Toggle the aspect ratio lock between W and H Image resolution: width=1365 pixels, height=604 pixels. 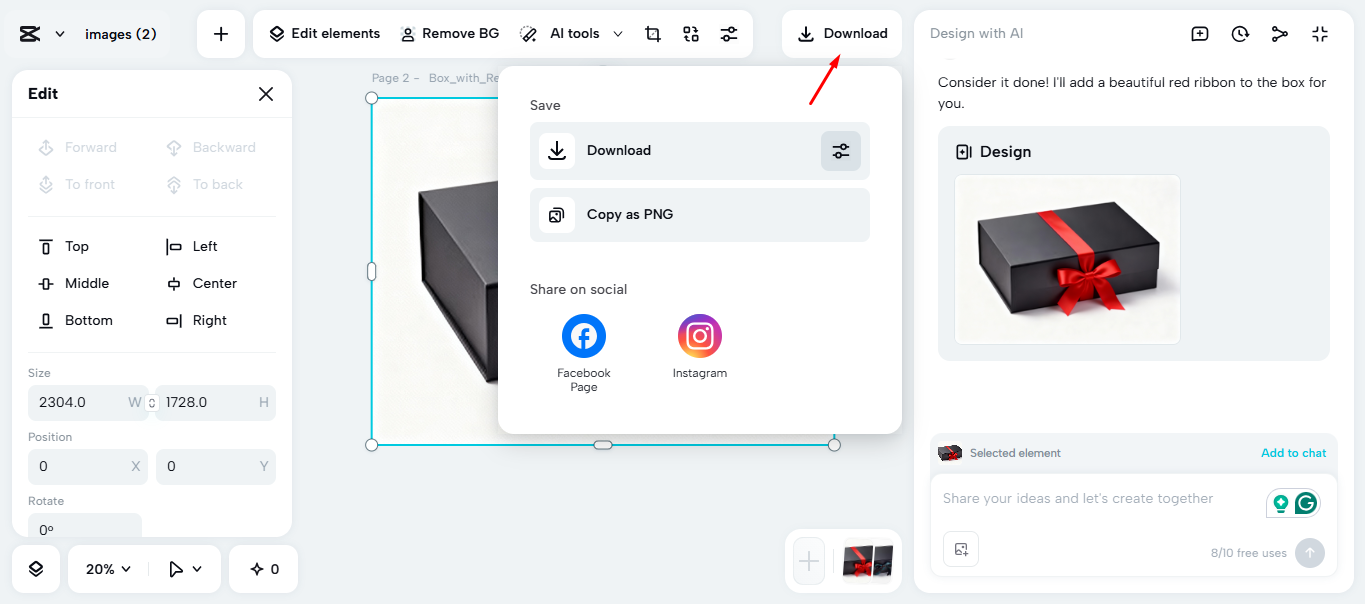152,403
